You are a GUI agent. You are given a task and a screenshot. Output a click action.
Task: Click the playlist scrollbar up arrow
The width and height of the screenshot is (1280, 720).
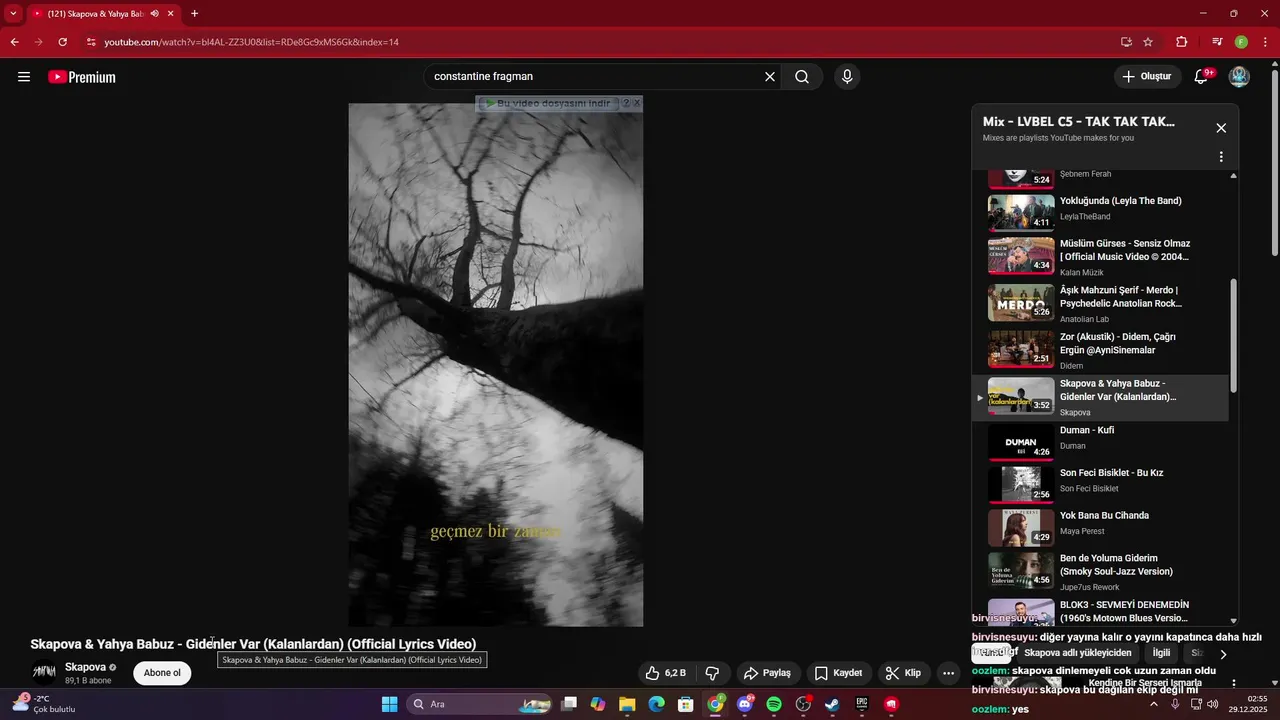click(x=1233, y=175)
